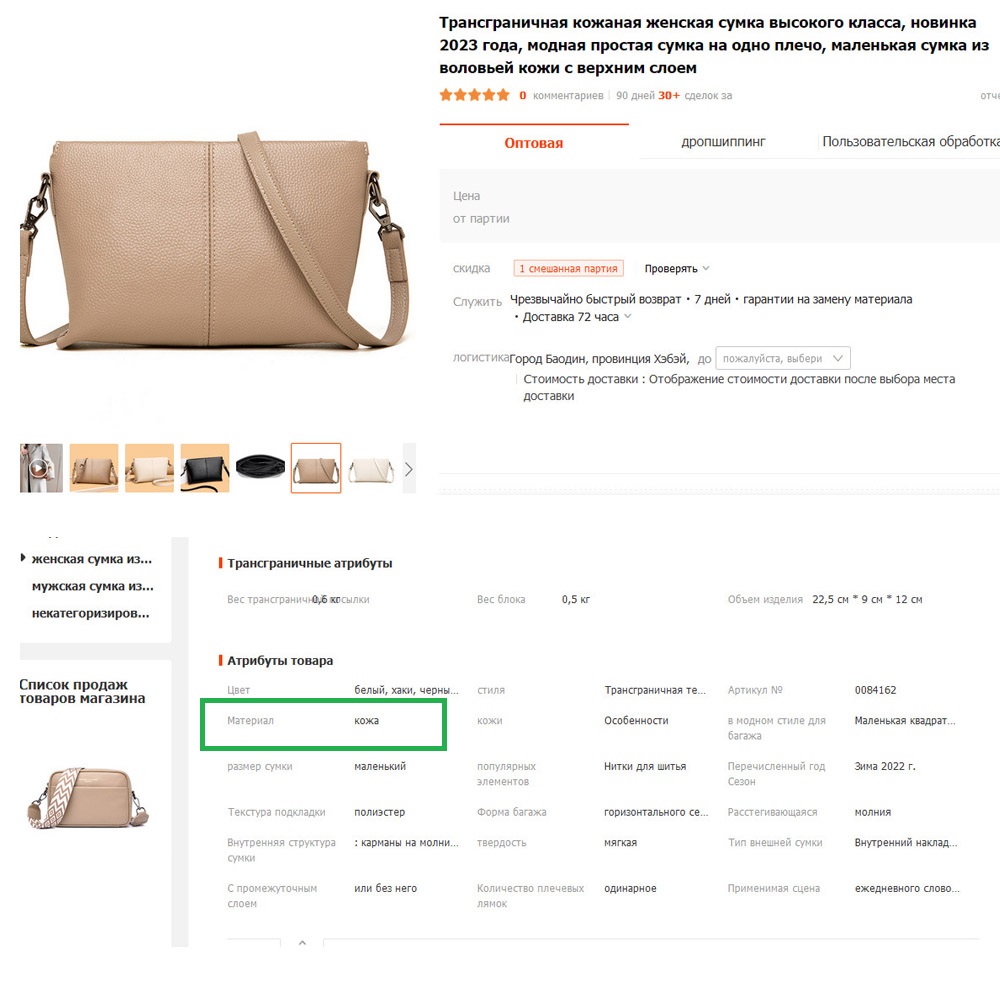Expand service details arrow after Доставка 72 часа
The image size is (1000, 1000).
coord(628,316)
